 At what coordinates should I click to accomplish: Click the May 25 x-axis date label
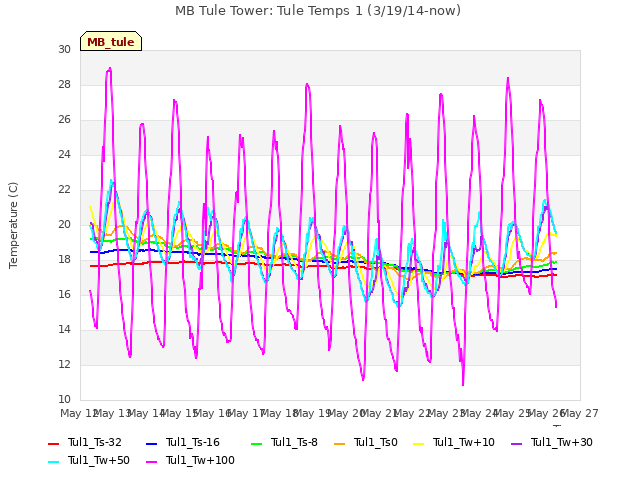[513, 413]
